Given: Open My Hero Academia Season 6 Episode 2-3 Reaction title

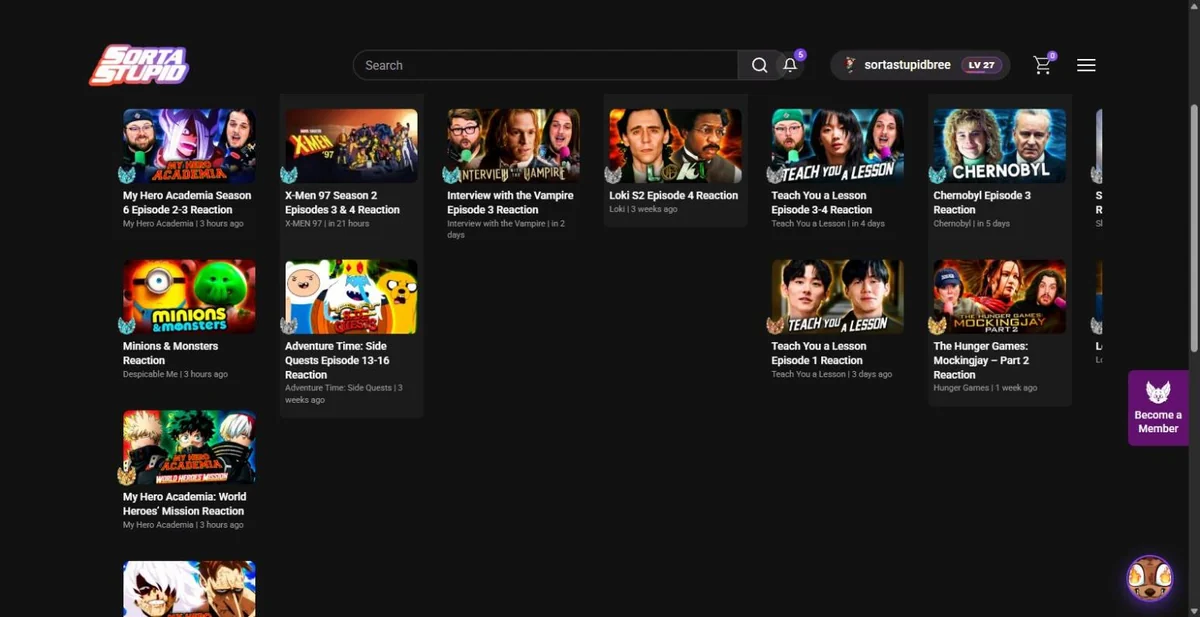Looking at the screenshot, I should pos(187,203).
